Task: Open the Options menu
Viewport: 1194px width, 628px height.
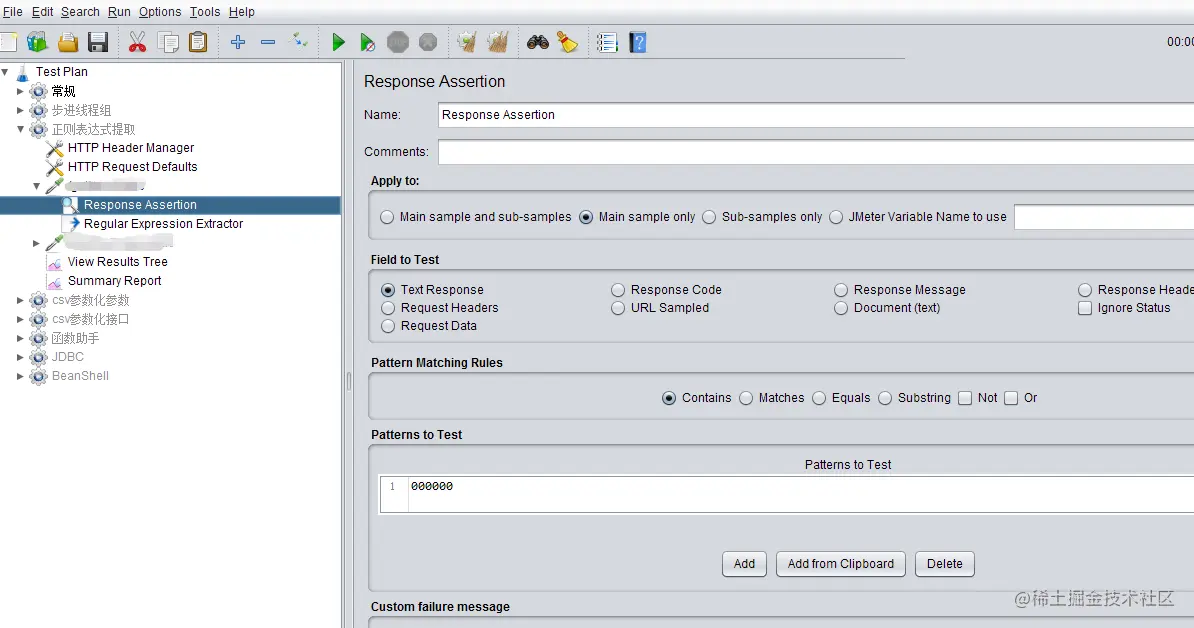Action: point(160,12)
